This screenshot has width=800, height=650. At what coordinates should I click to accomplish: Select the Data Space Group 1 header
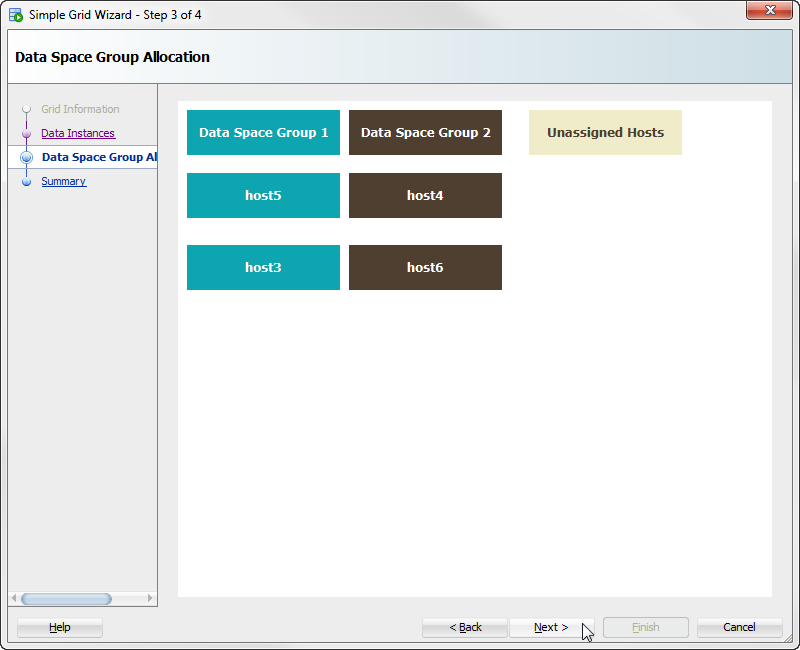[263, 133]
